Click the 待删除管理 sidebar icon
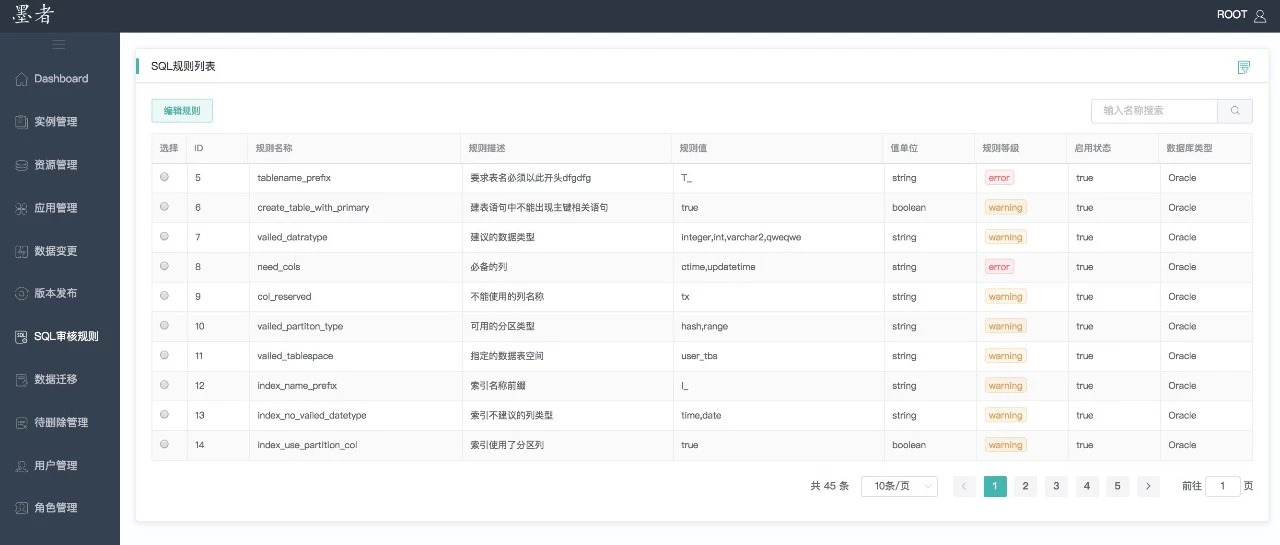This screenshot has width=1280, height=545. coord(22,423)
